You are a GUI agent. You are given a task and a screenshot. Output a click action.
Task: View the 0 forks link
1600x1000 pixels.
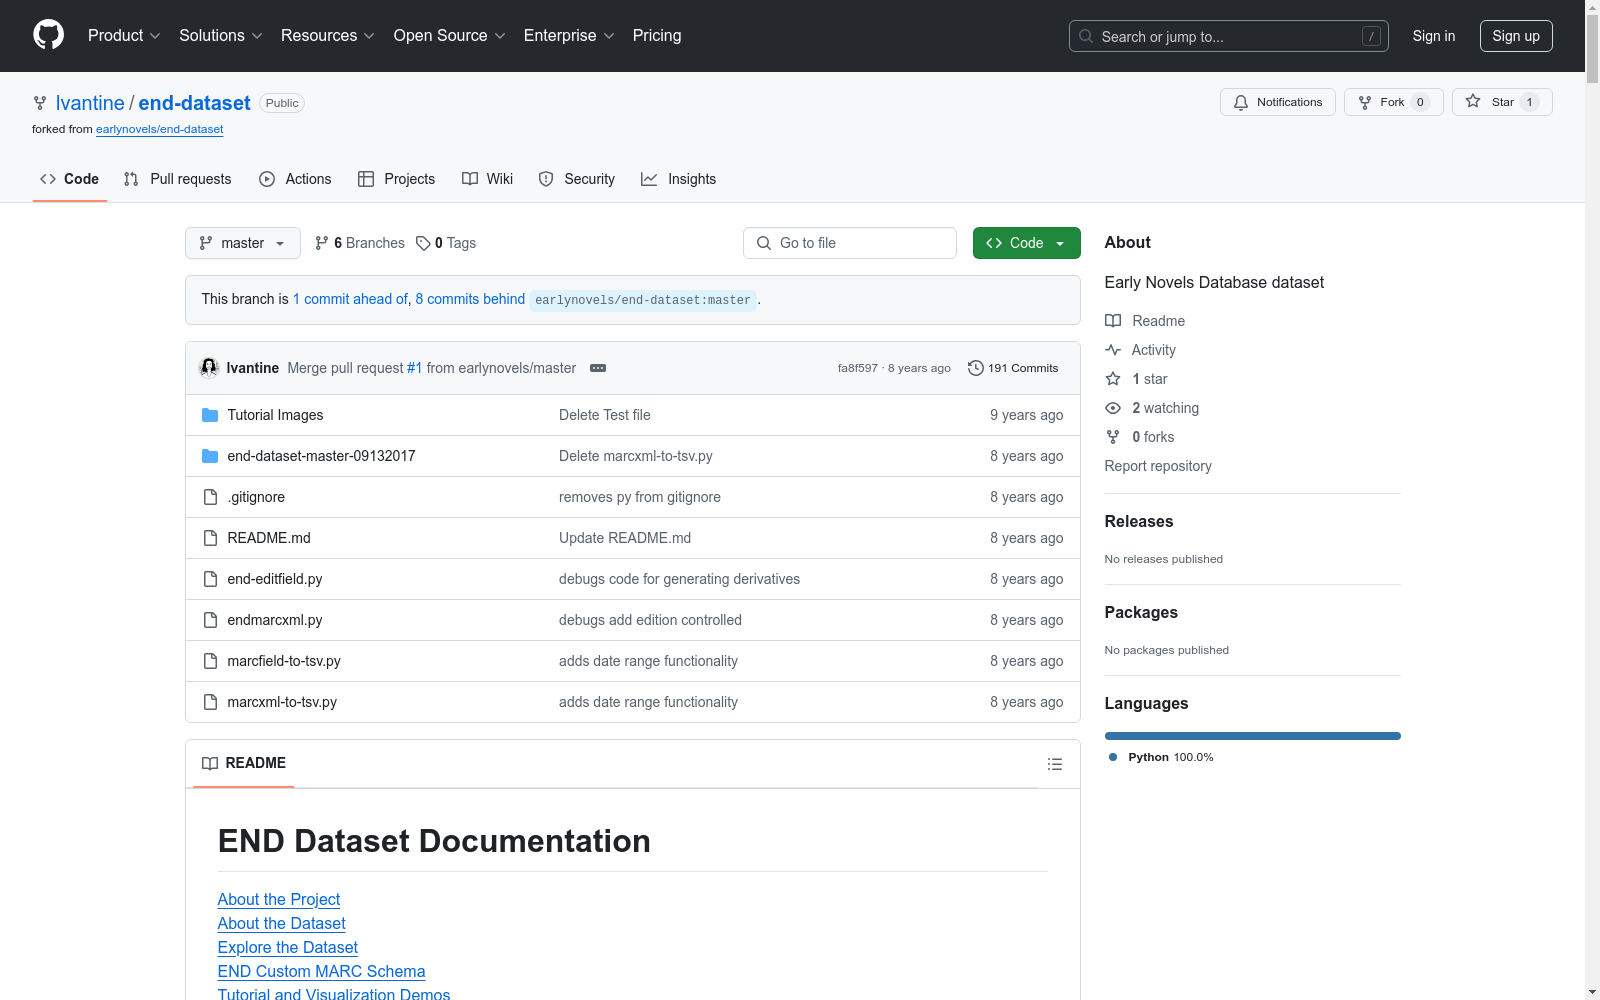[1140, 437]
